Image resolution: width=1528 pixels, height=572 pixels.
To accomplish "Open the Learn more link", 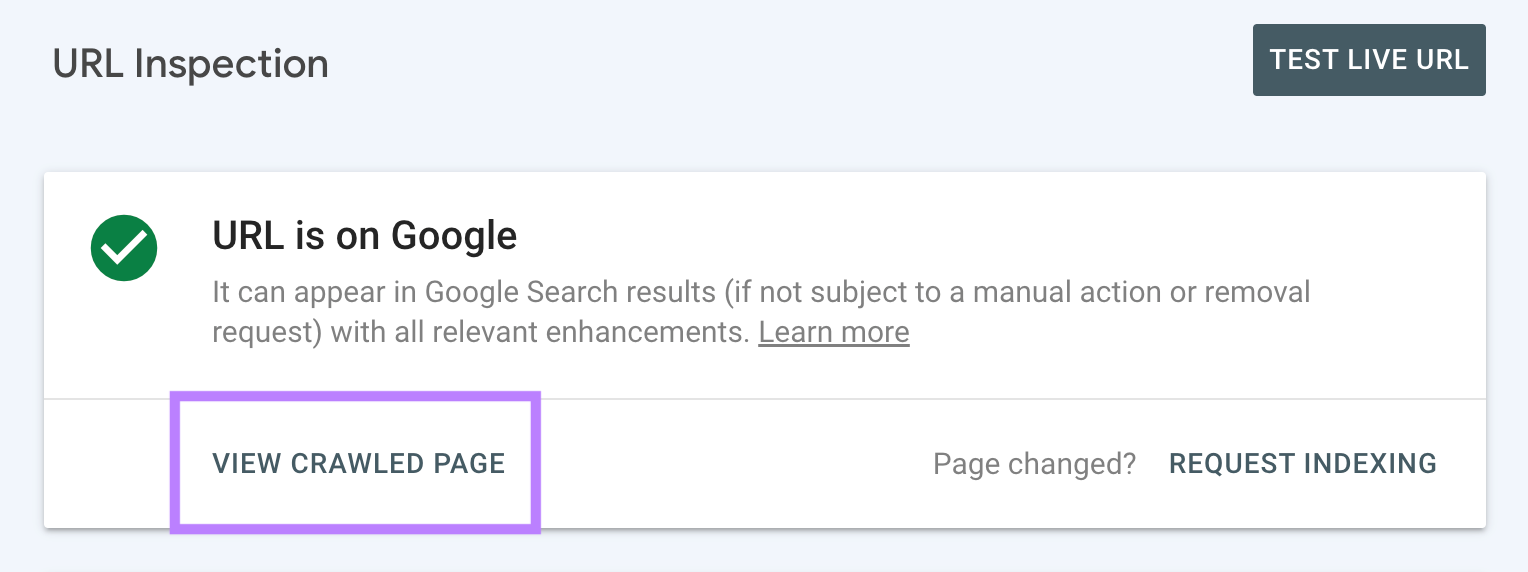I will pos(833,332).
